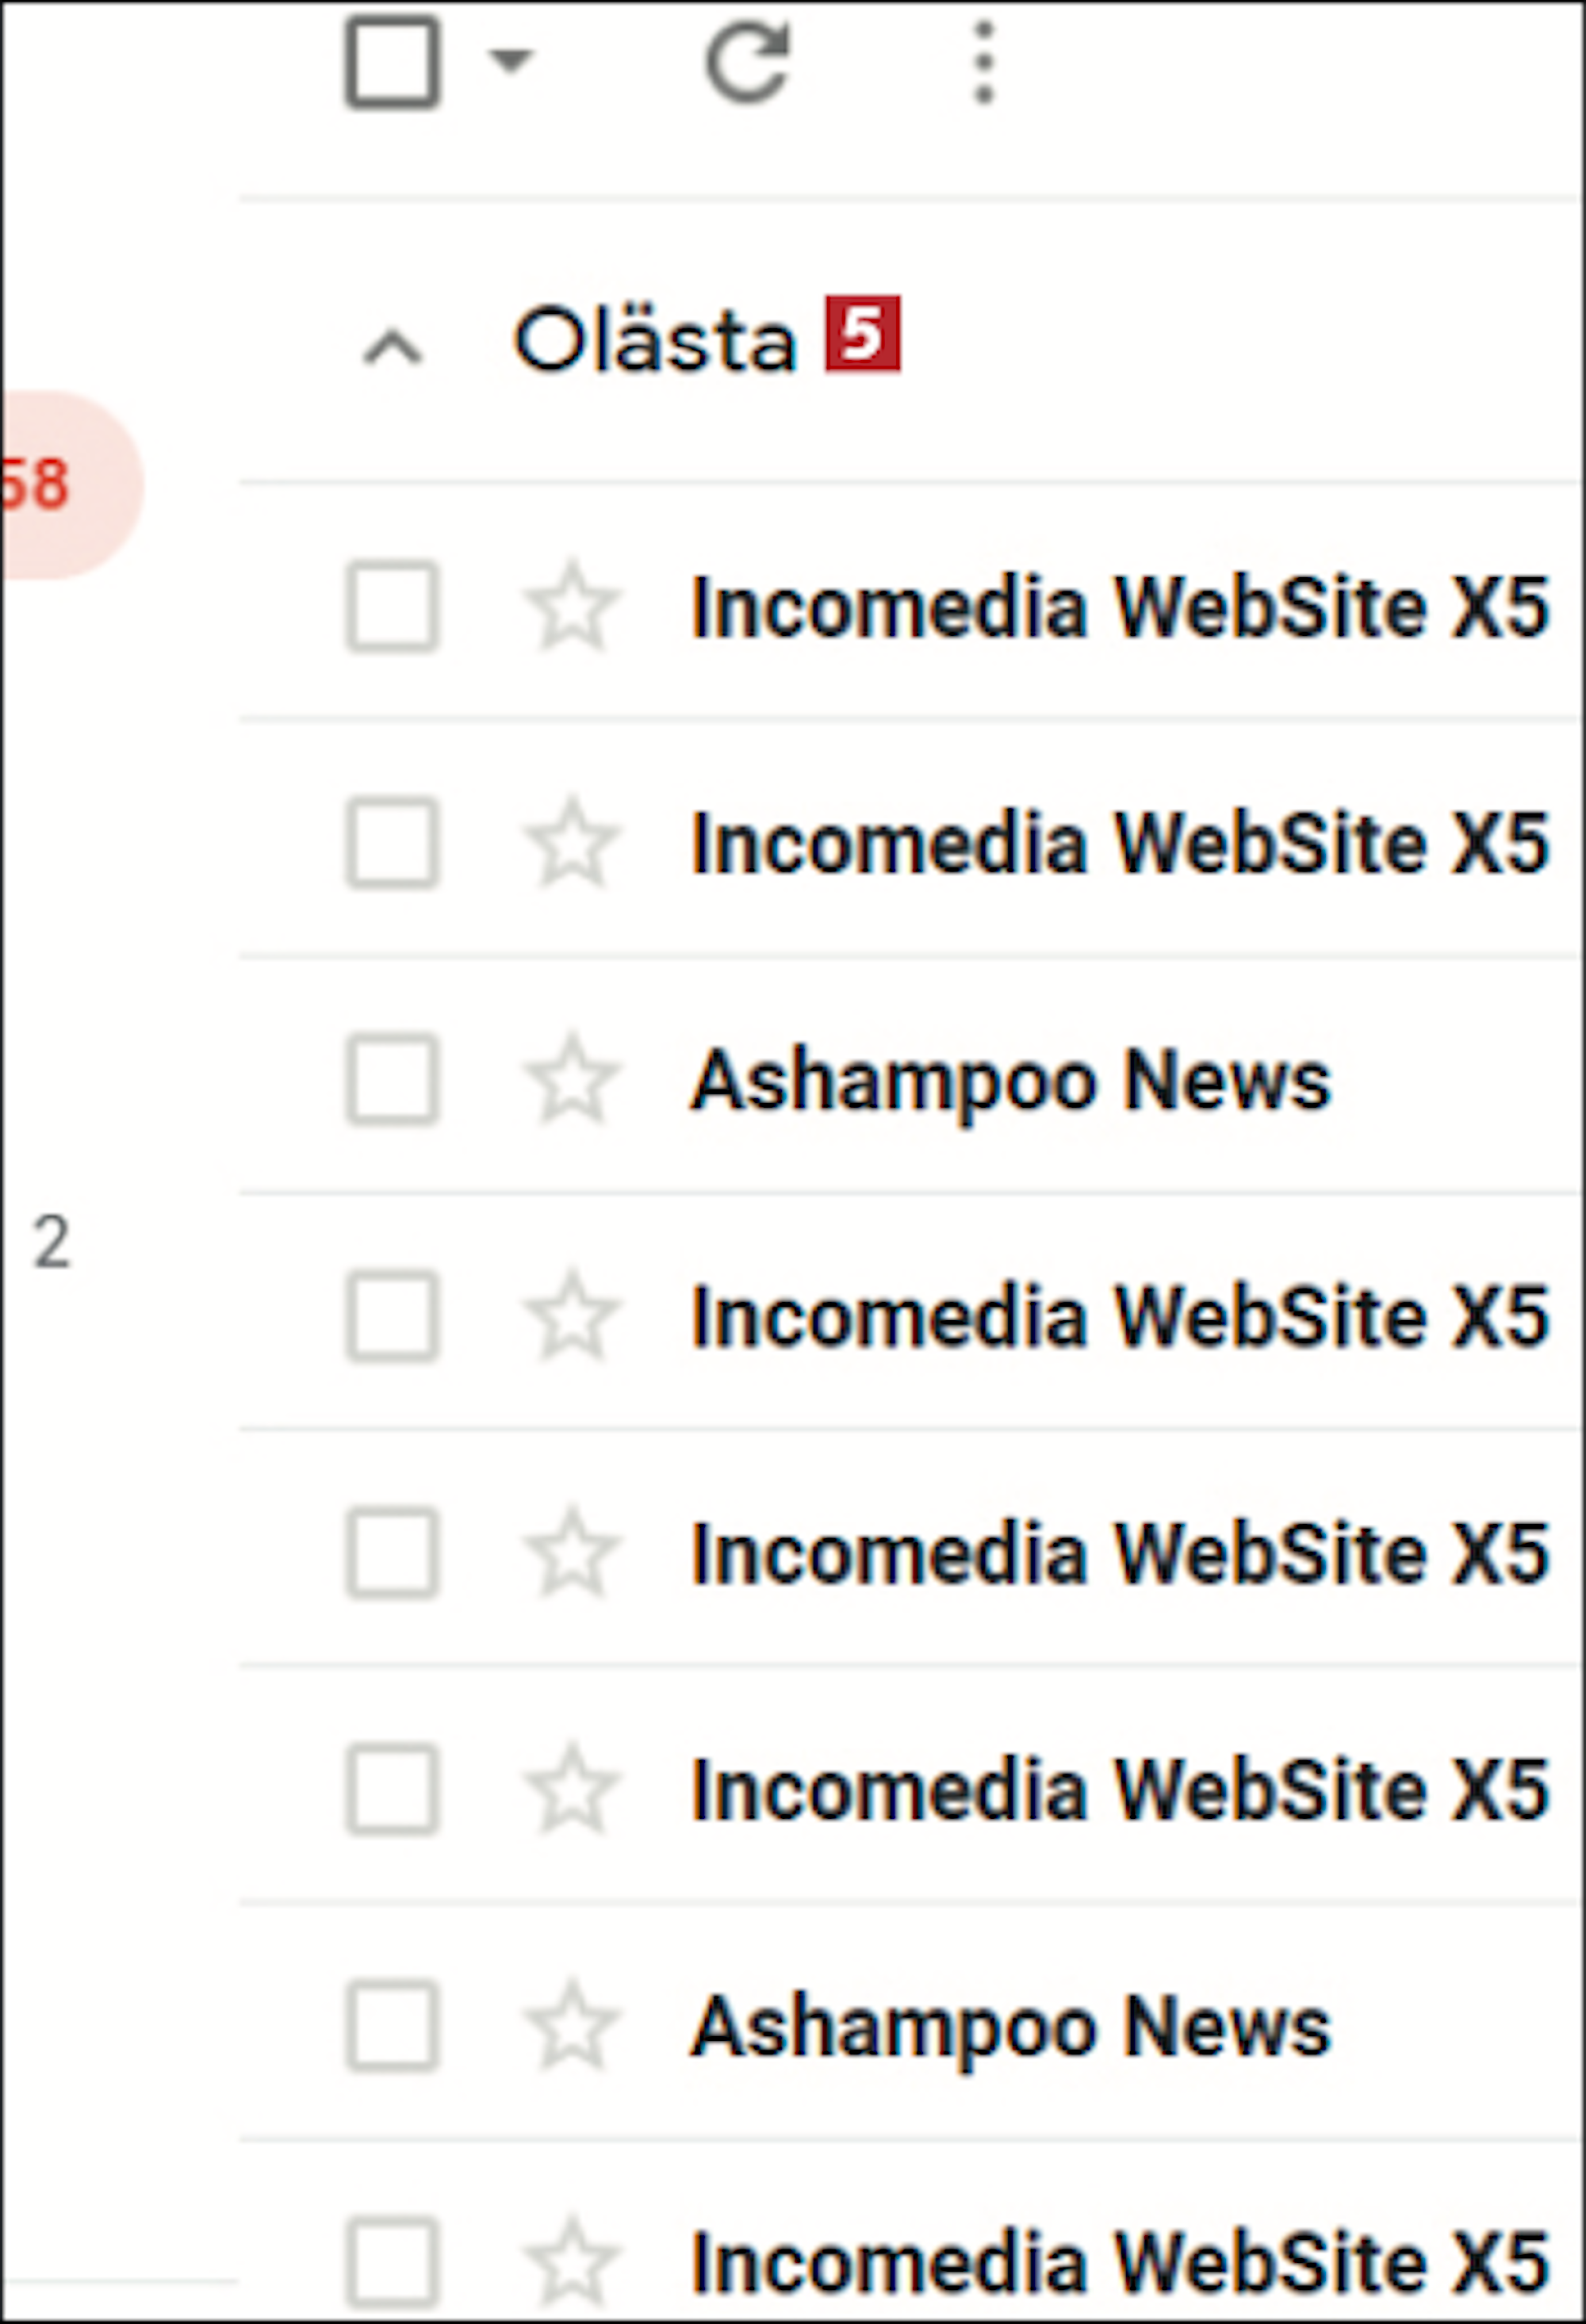Viewport: 1586px width, 2324px height.
Task: Star the fifth email row
Action: pyautogui.click(x=572, y=1552)
